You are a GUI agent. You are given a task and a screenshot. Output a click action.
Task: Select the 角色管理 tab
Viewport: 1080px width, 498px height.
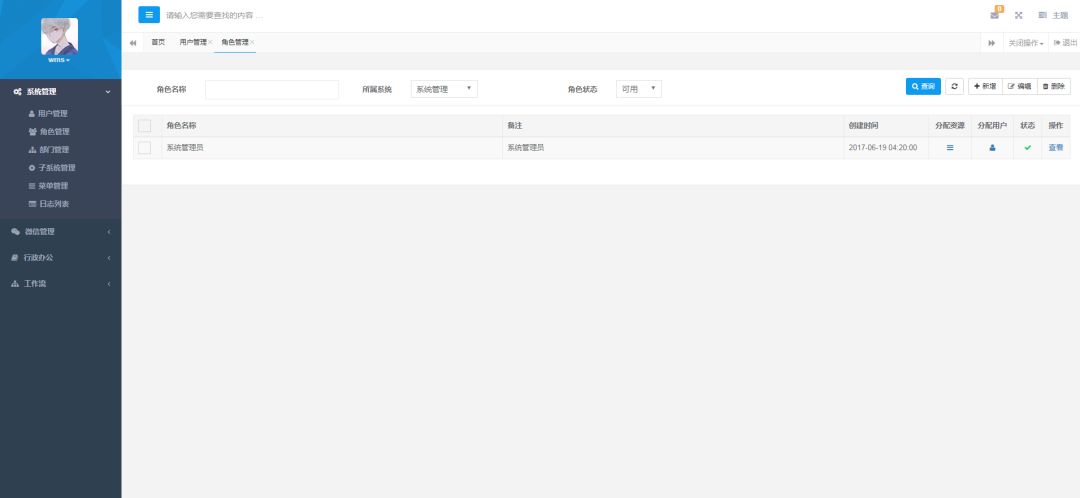tap(235, 42)
